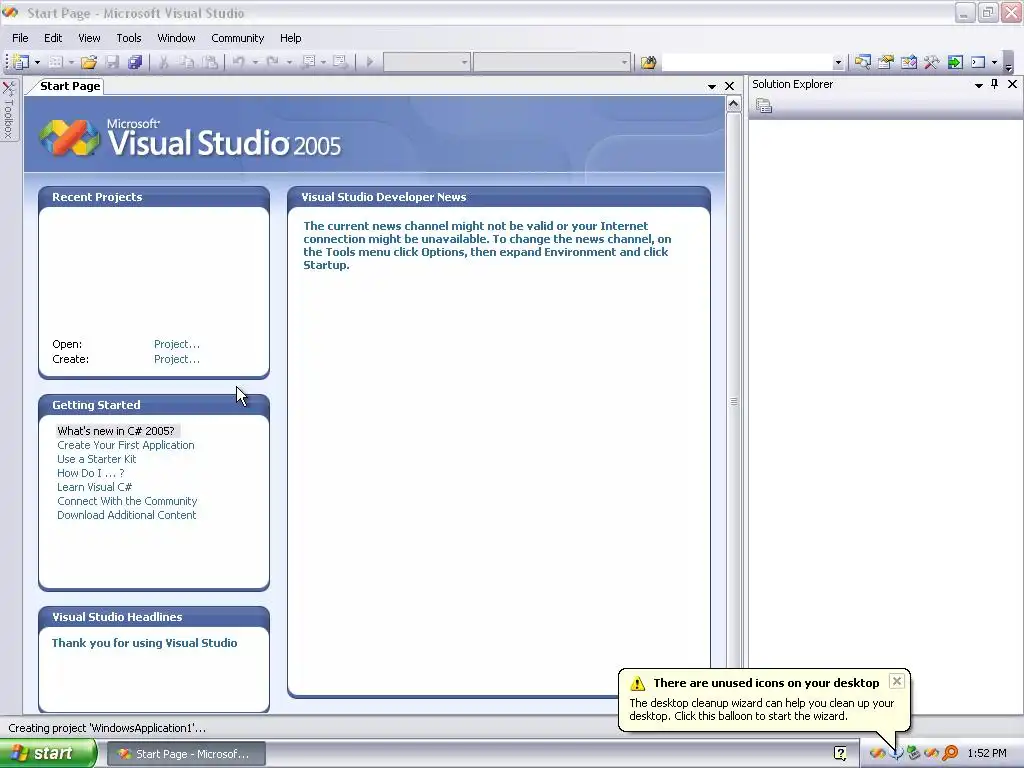The height and width of the screenshot is (768, 1024).
Task: Close the Start Page document tab
Action: click(729, 86)
